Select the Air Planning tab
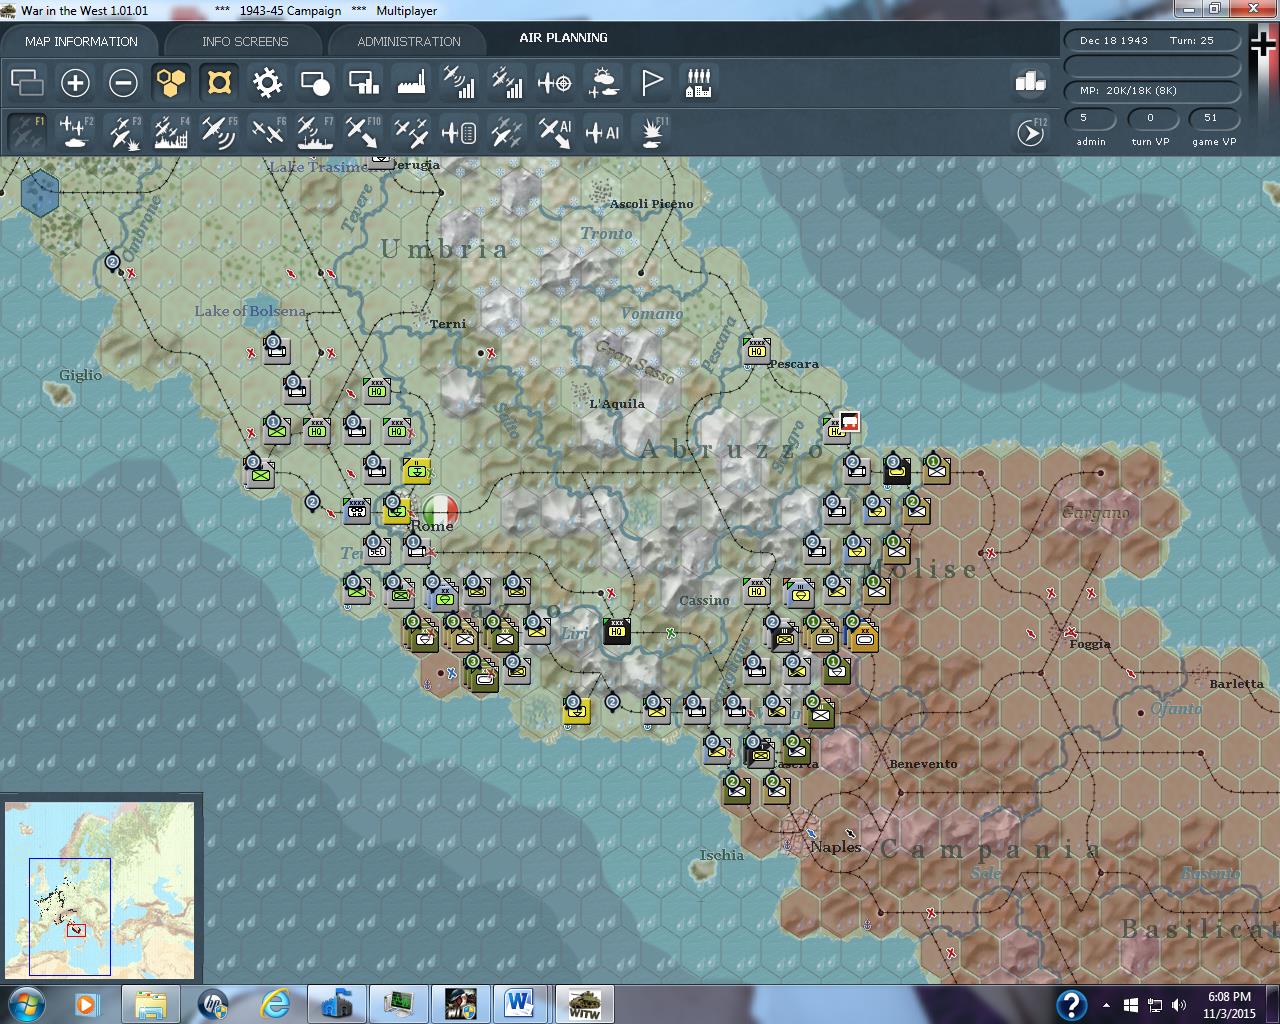1280x1024 pixels. [563, 38]
